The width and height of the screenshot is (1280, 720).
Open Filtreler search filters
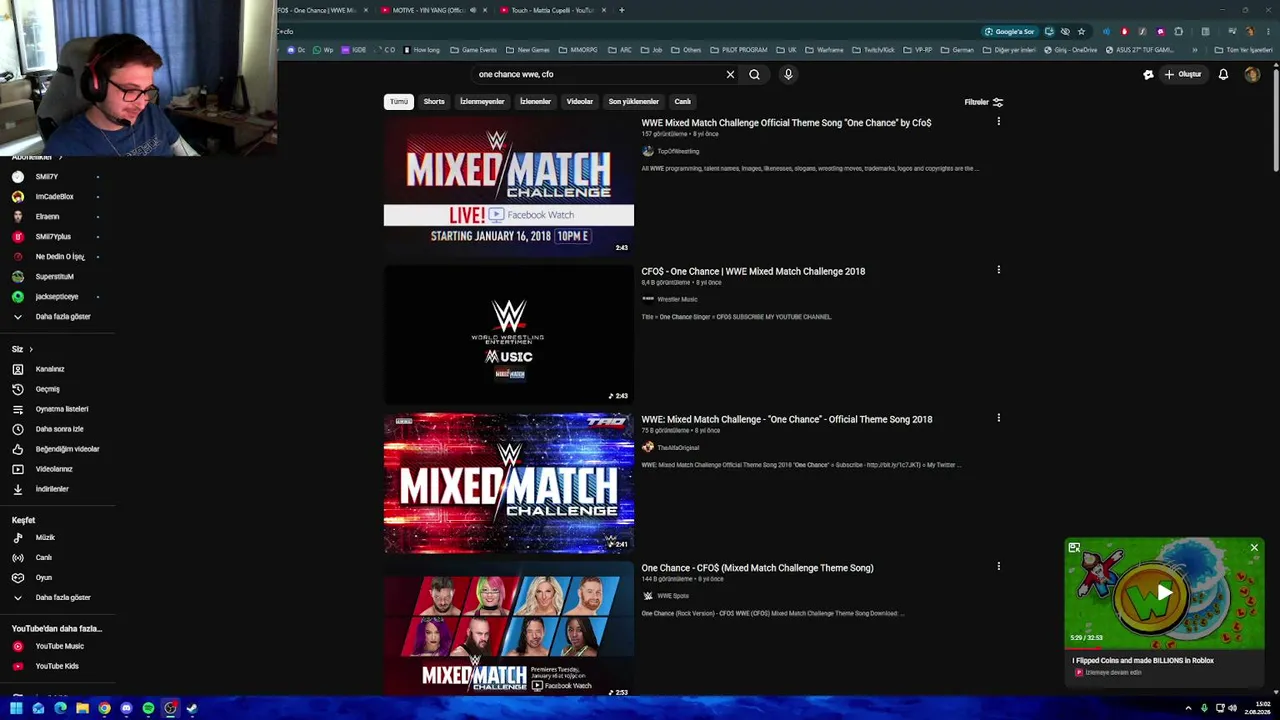(983, 102)
